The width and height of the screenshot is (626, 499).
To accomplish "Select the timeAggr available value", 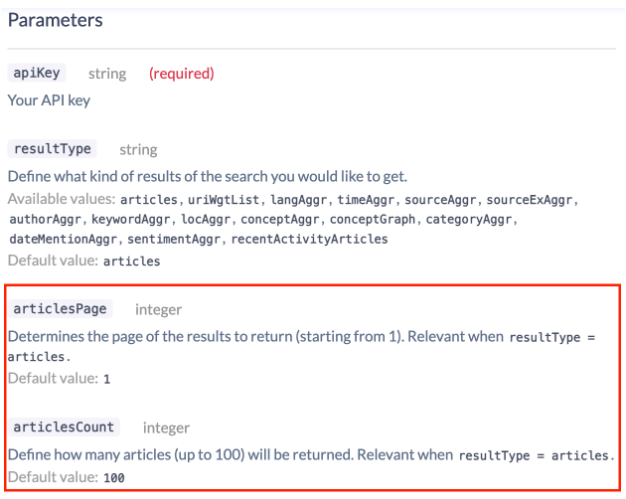I will (367, 198).
